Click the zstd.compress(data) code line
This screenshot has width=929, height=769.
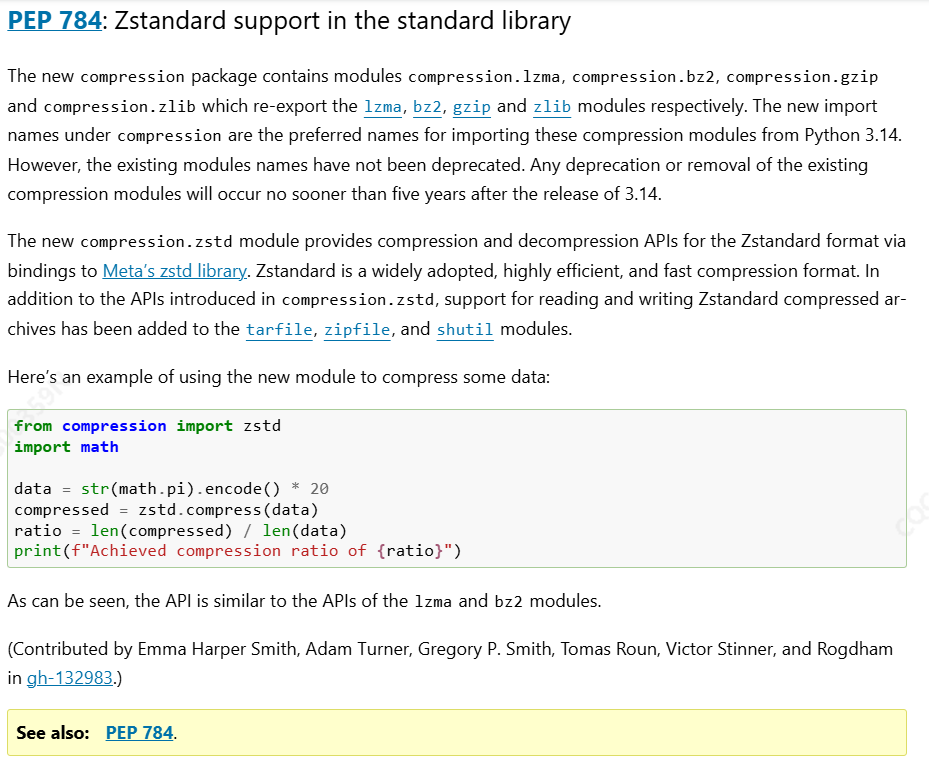pyautogui.click(x=166, y=510)
